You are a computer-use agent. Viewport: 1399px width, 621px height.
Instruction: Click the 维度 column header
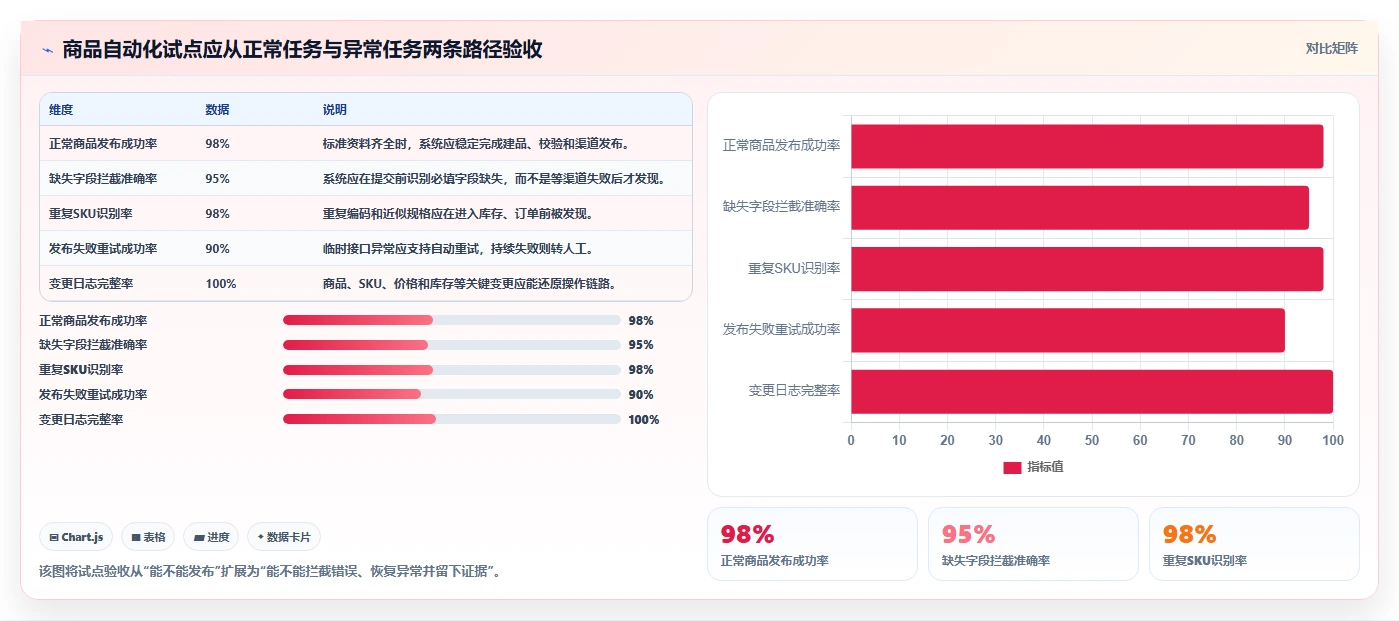pyautogui.click(x=61, y=109)
